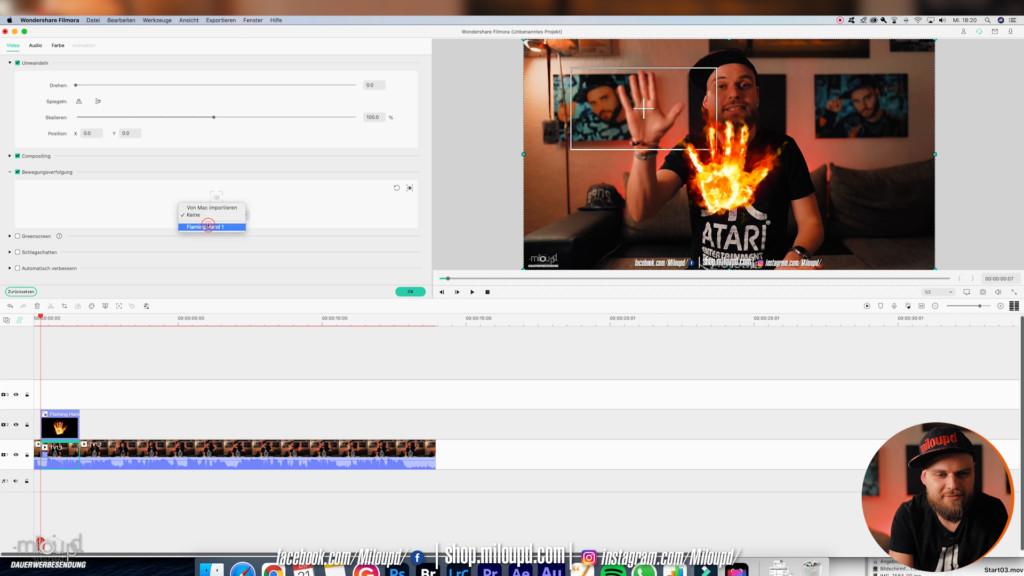Expand the Automatisch verbessern section triangle
Screen dimensions: 1024x576
[x=10, y=268]
